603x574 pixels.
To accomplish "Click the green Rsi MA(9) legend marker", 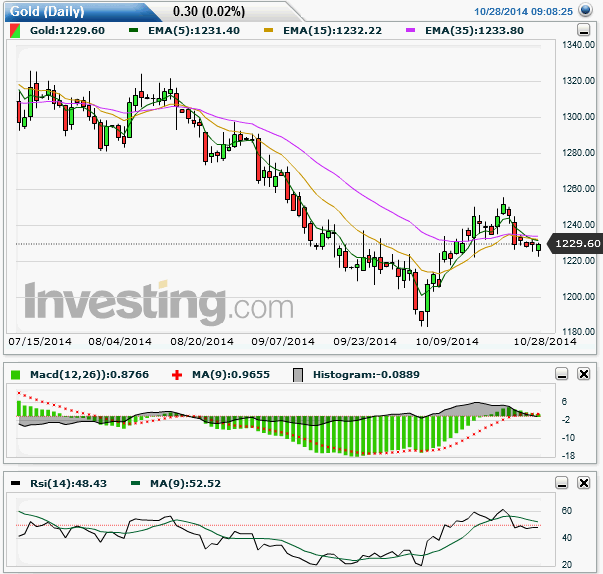I will [x=135, y=483].
